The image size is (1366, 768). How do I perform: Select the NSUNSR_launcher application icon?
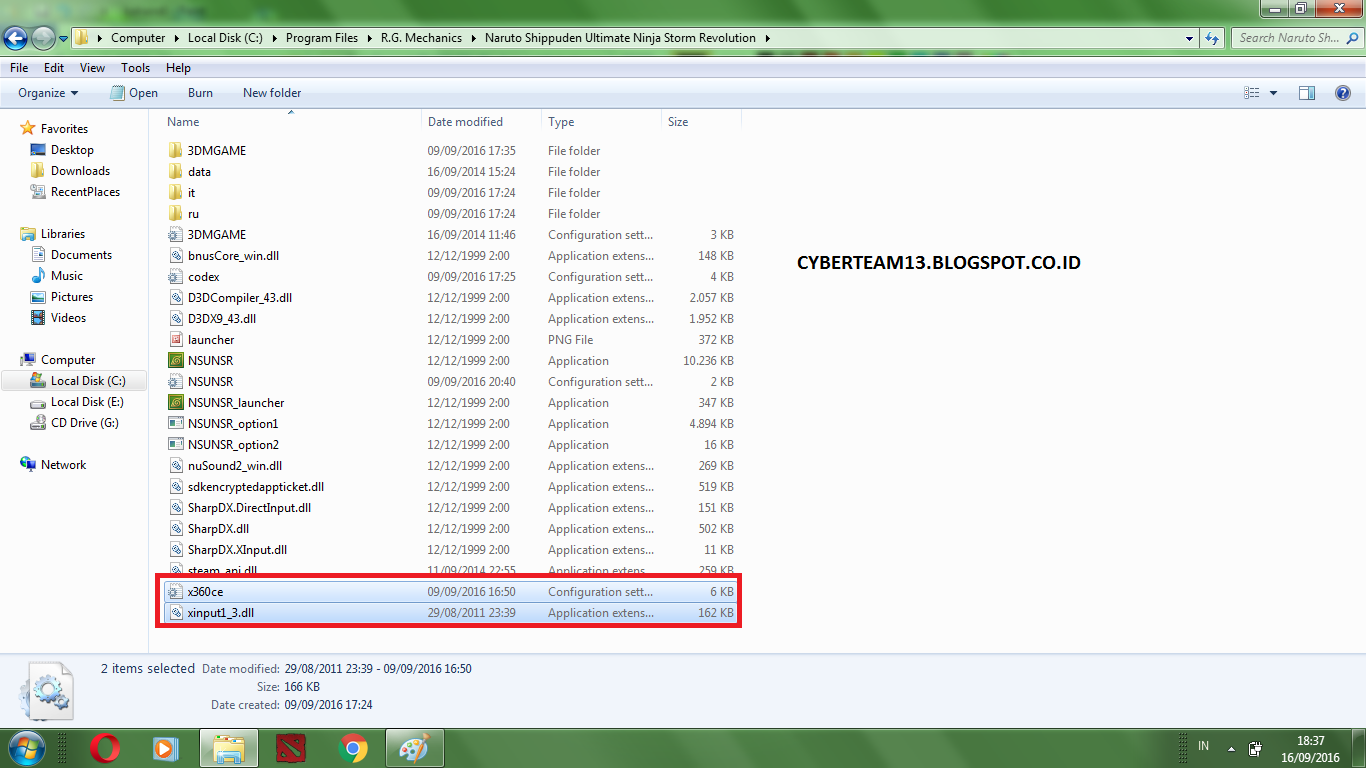(175, 403)
